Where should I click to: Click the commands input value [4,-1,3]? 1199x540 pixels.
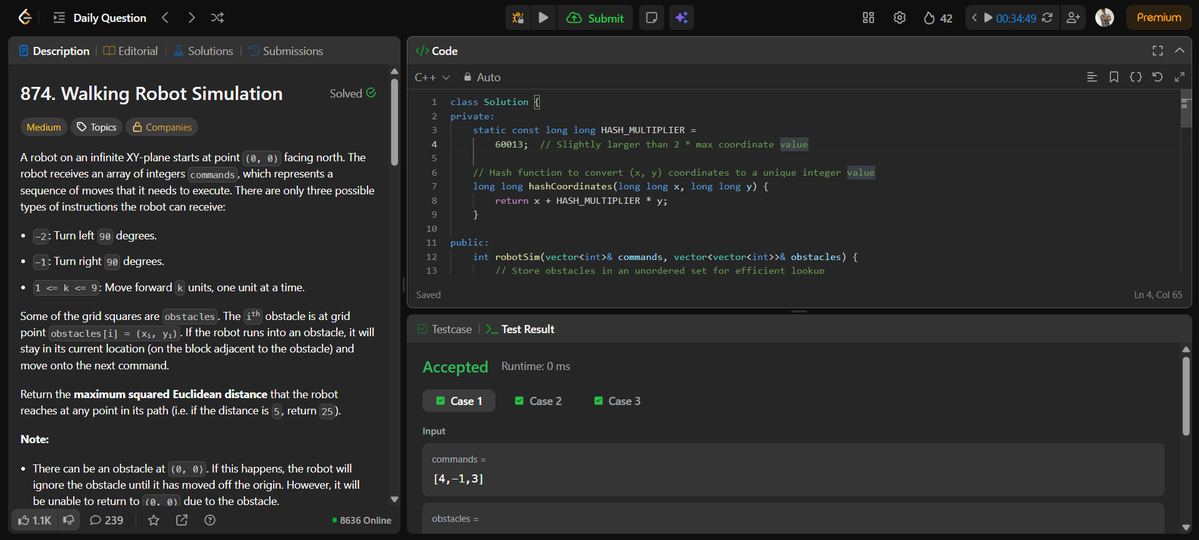point(457,479)
